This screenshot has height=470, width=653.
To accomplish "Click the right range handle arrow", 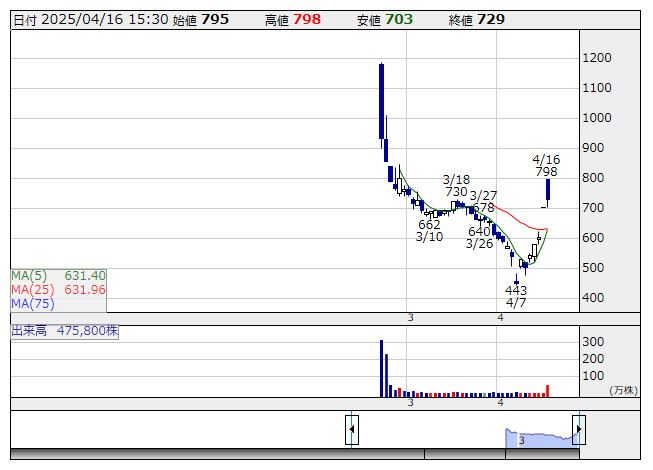I will tap(579, 430).
